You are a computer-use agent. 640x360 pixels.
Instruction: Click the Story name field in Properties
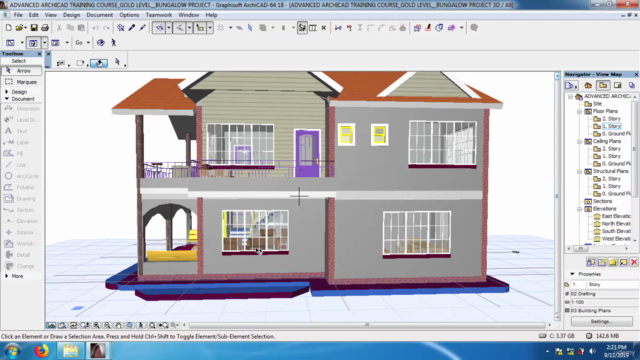612,284
